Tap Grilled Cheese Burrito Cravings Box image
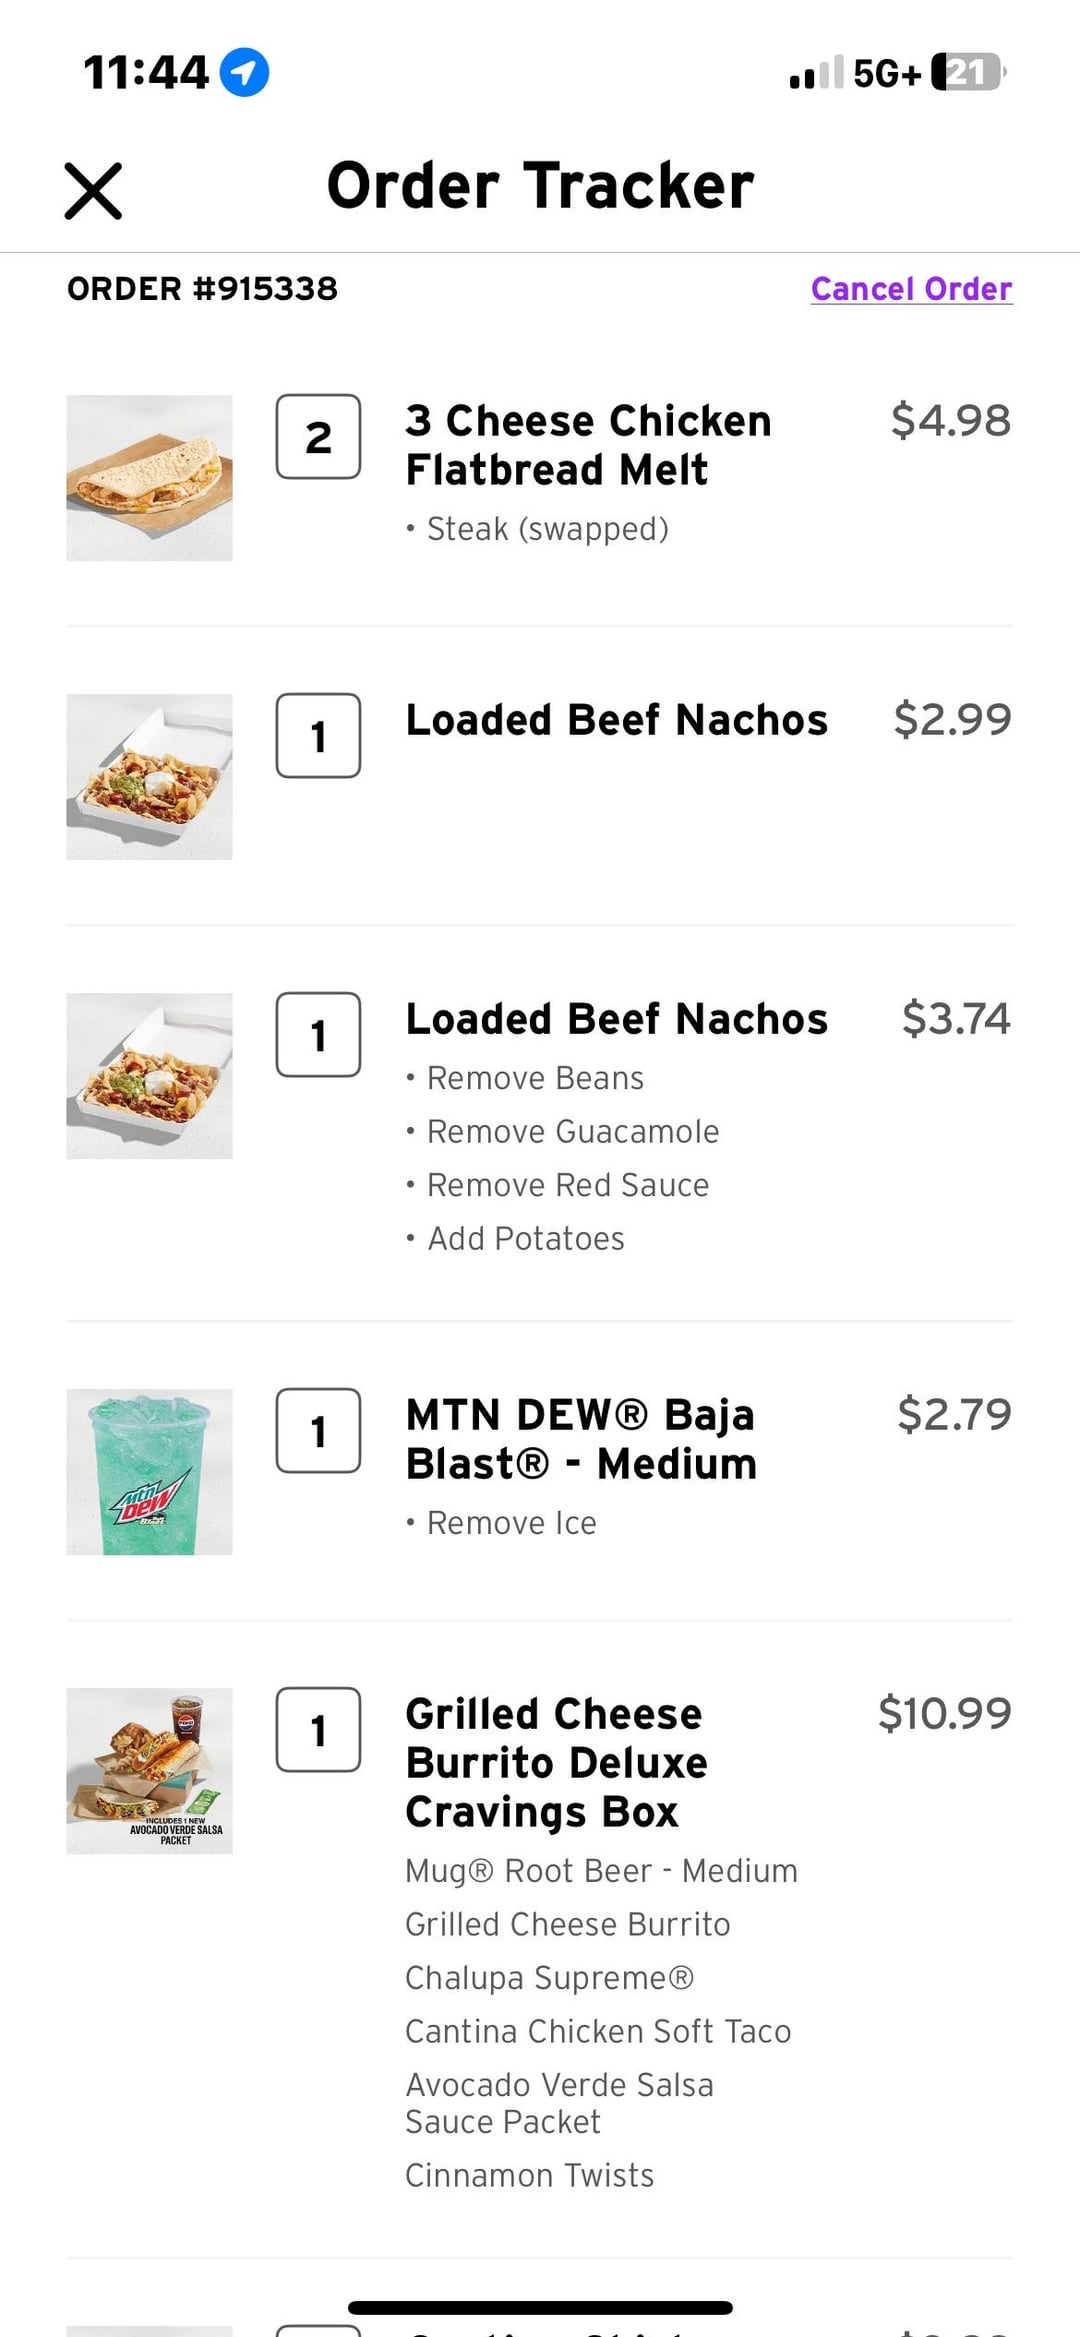Screen dimensions: 1080x2337 (x=150, y=1771)
